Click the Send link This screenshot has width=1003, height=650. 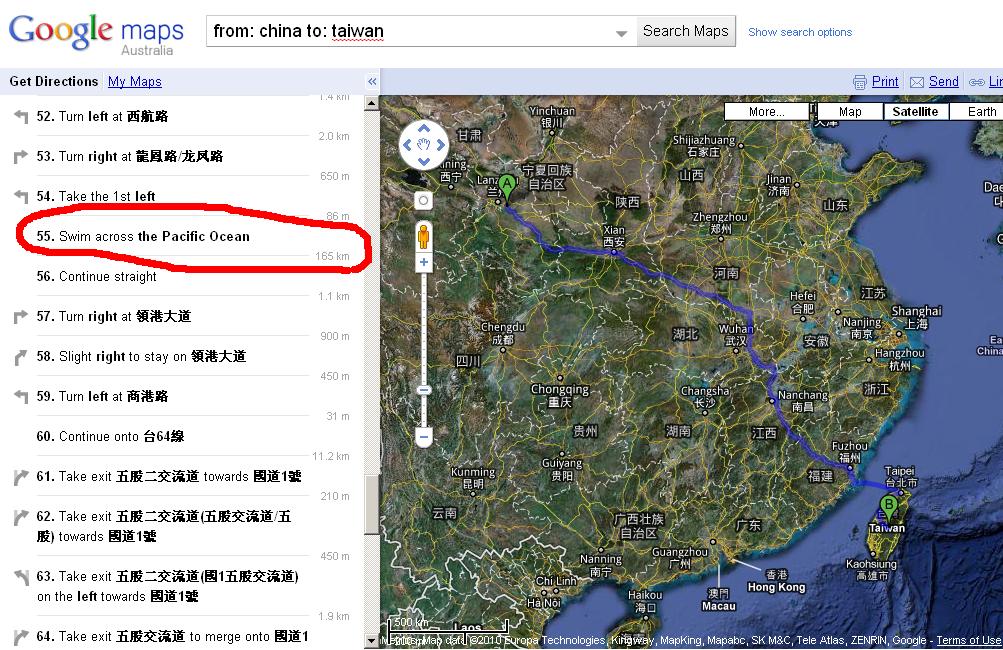(944, 81)
